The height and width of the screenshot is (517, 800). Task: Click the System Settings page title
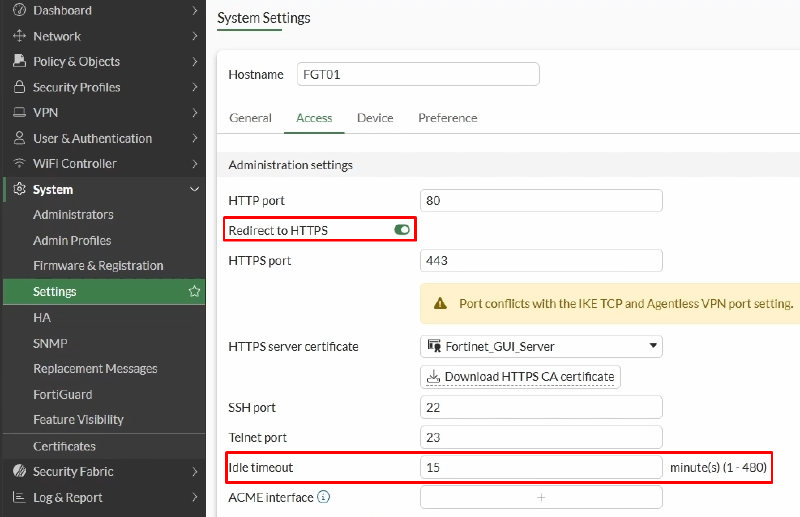[x=264, y=18]
